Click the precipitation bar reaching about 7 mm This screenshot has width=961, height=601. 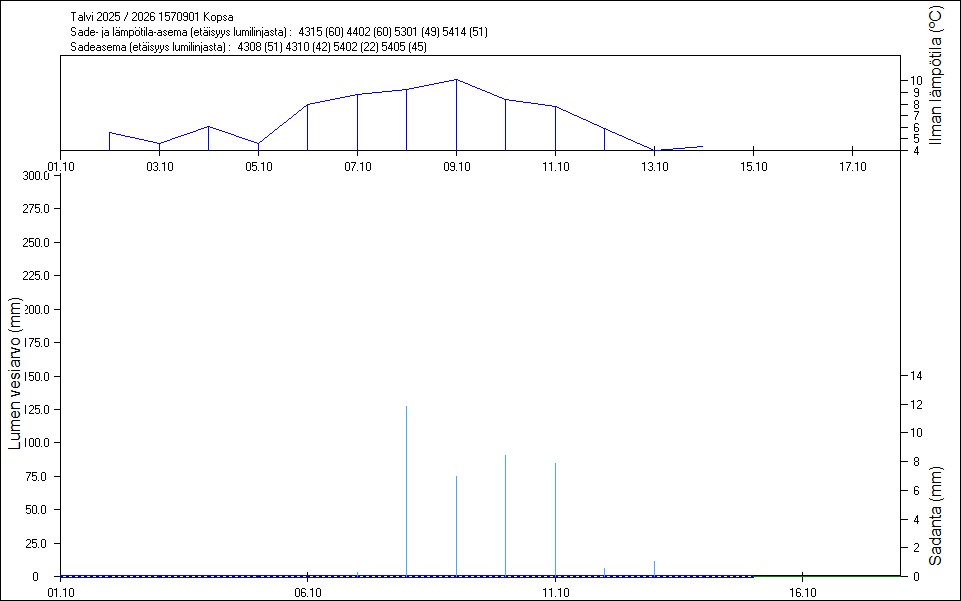[456, 525]
